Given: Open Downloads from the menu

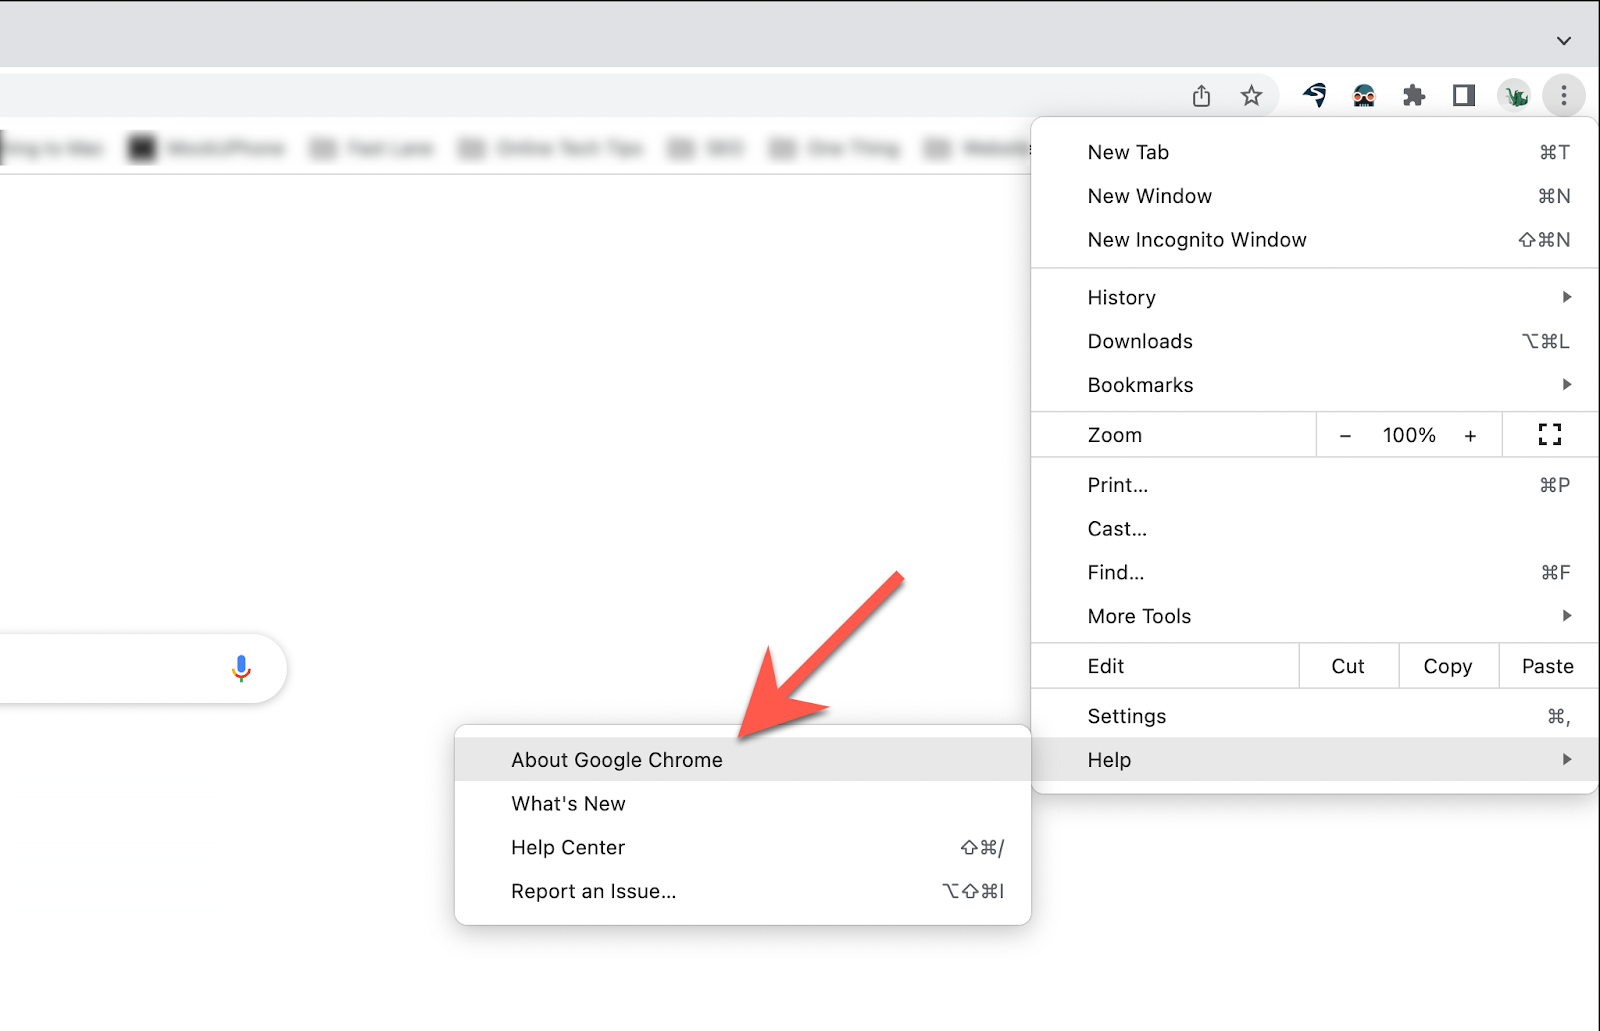Looking at the screenshot, I should tap(1314, 342).
